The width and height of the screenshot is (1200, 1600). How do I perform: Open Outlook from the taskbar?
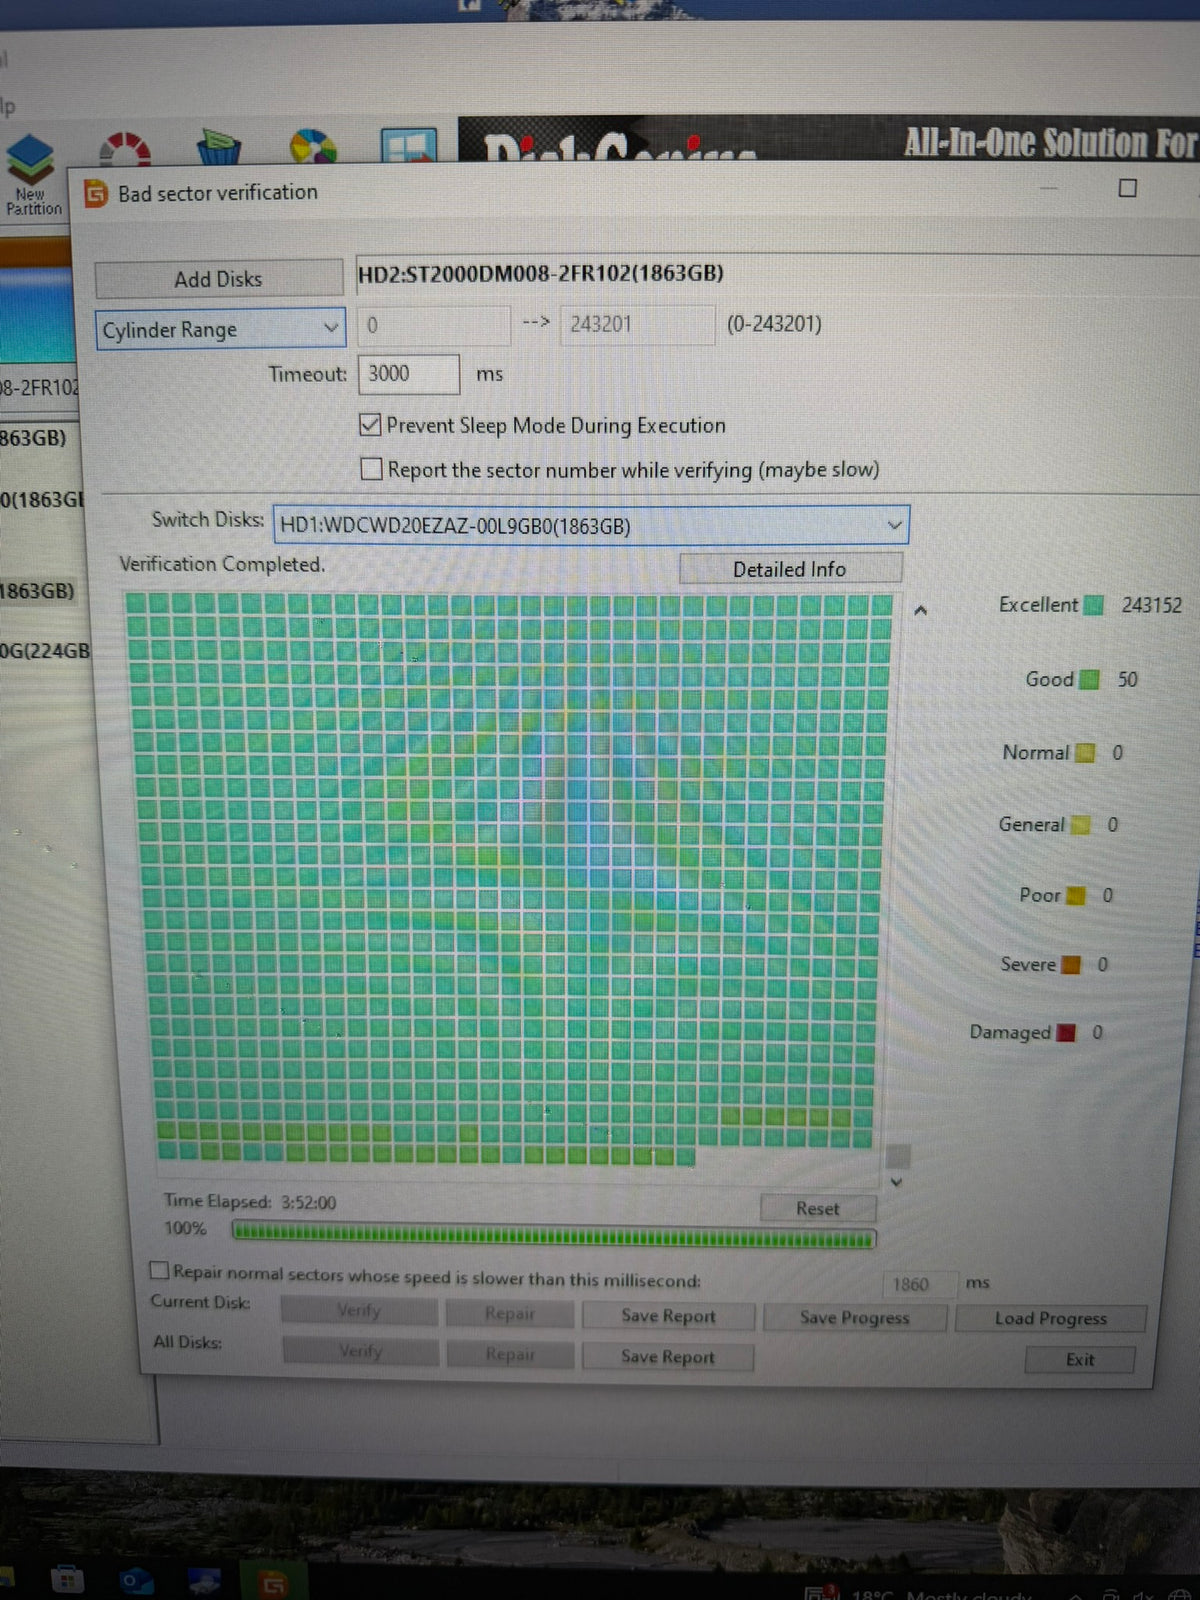pyautogui.click(x=136, y=1581)
